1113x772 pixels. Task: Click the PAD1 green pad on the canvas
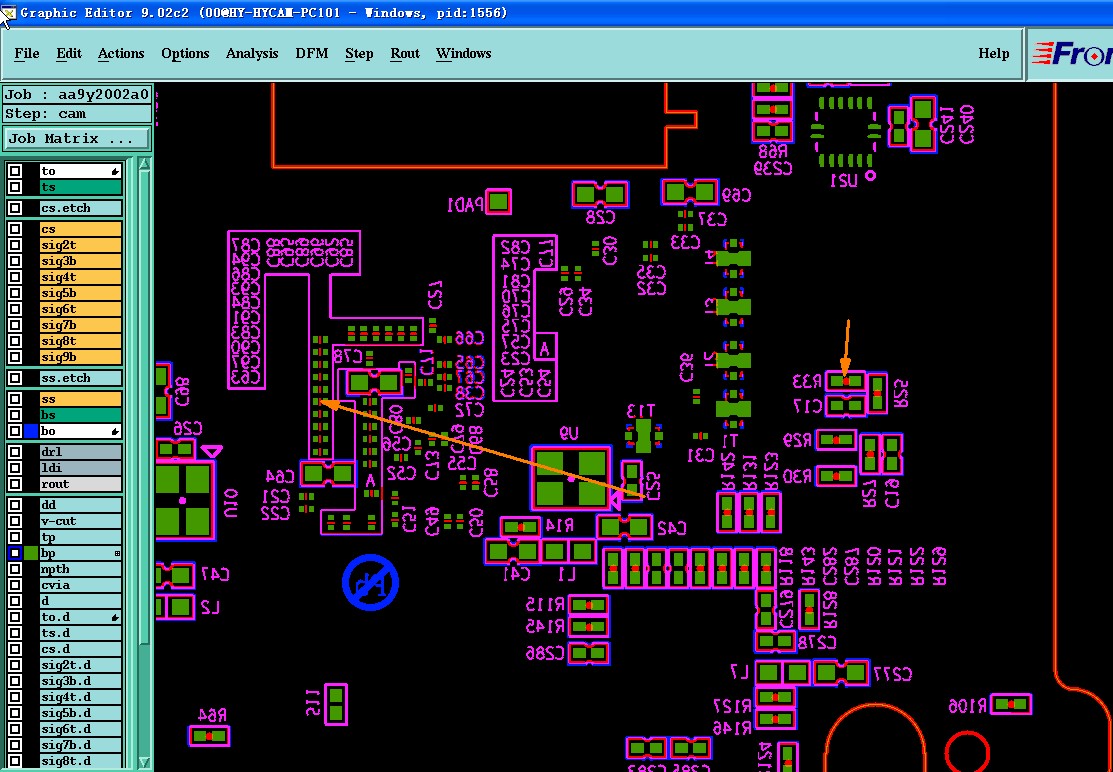[x=498, y=202]
